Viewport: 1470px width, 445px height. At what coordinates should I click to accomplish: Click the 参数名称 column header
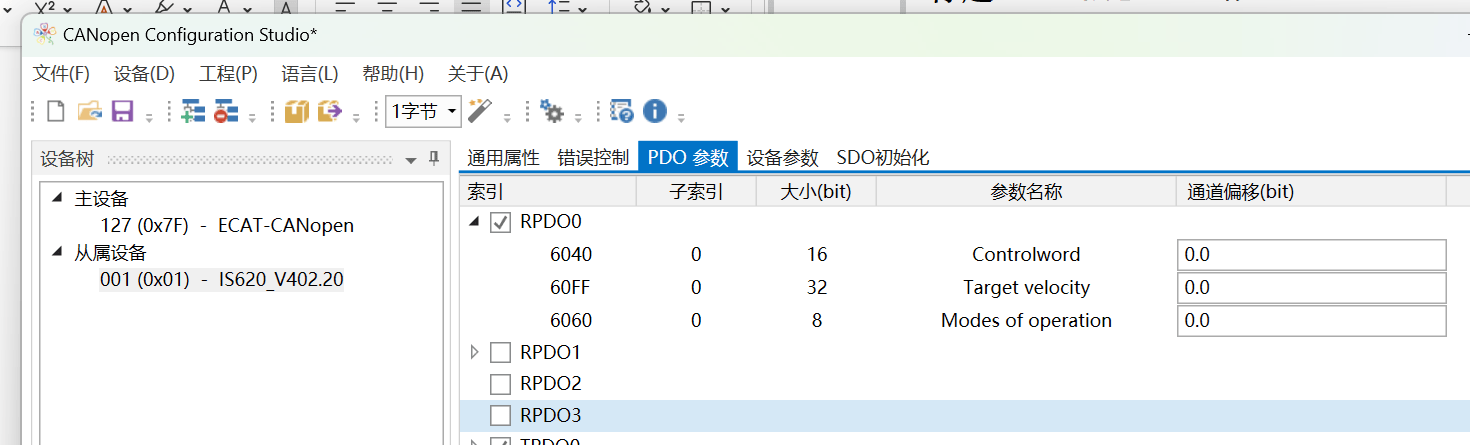point(1026,191)
